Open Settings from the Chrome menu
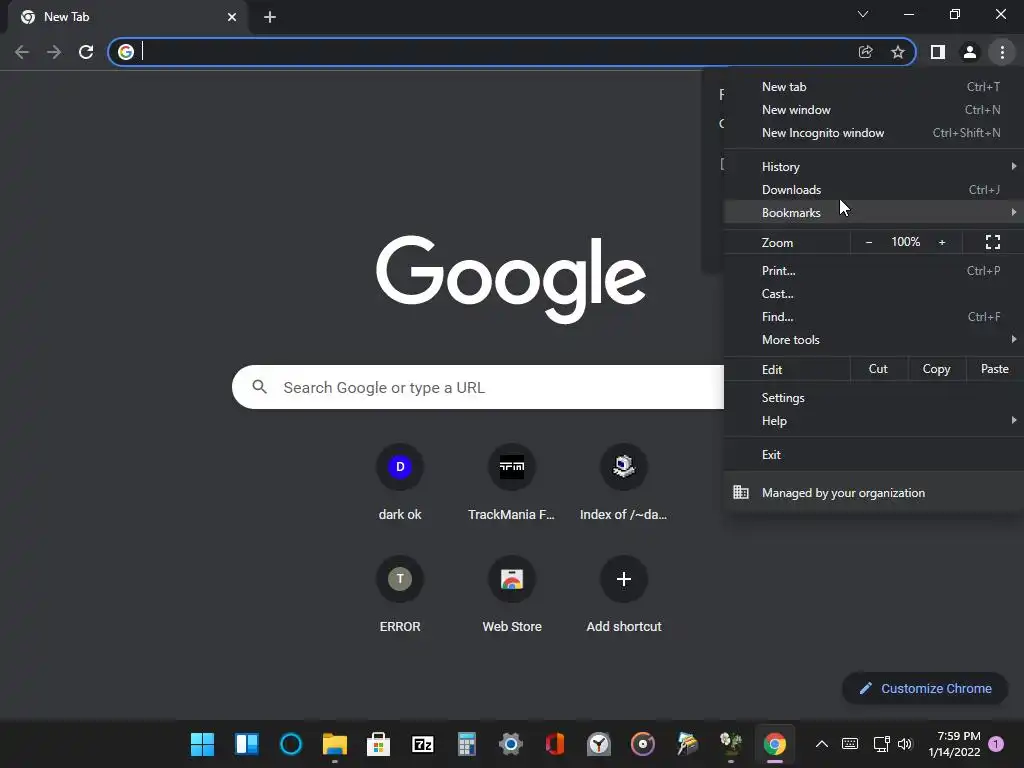Screen dimensions: 1024x768 pos(874,398)
